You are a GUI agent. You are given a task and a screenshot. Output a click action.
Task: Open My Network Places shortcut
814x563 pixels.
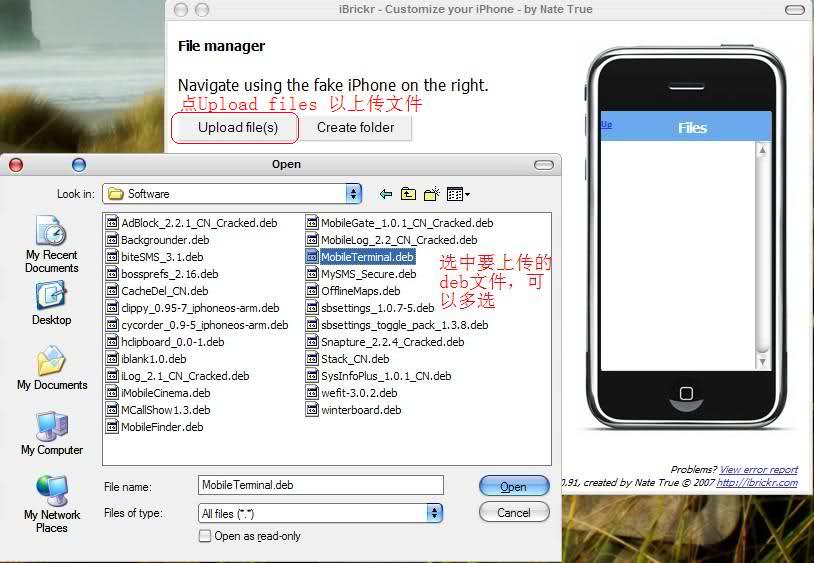tap(52, 504)
